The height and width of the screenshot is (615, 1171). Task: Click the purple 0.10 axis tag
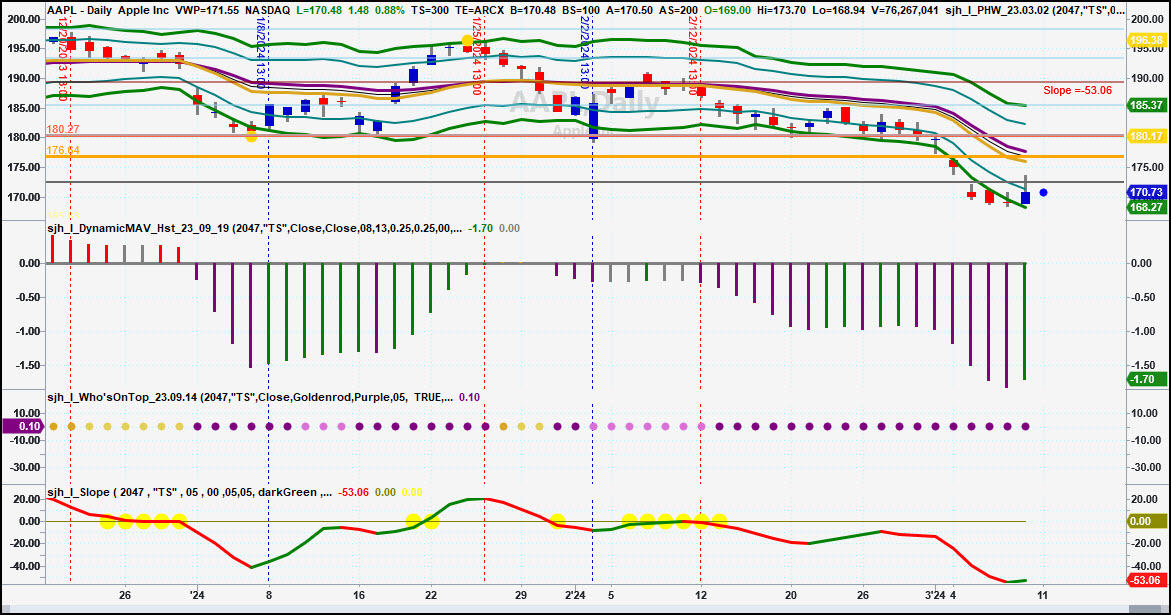(25, 426)
